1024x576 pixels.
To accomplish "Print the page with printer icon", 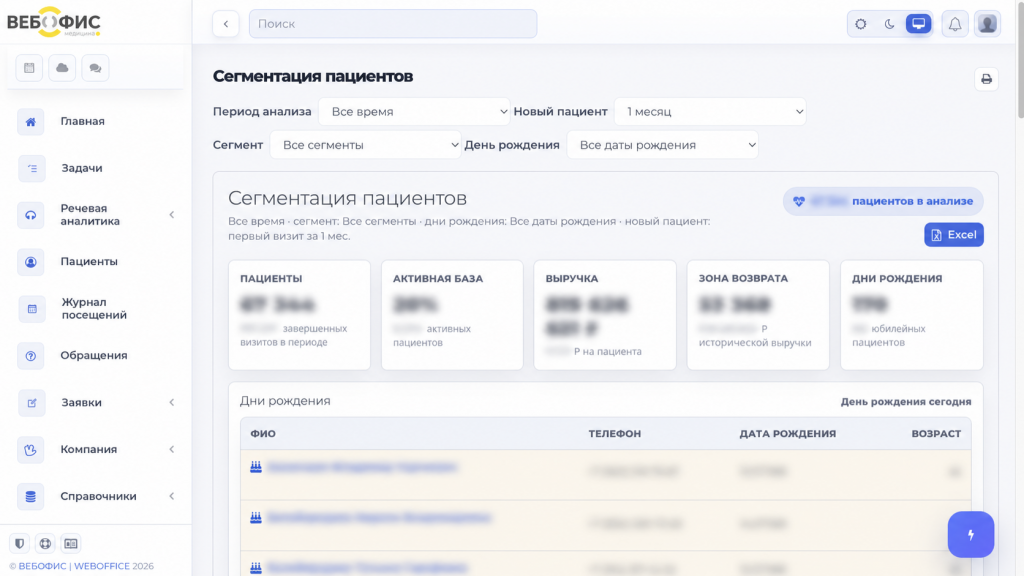I will tap(986, 79).
